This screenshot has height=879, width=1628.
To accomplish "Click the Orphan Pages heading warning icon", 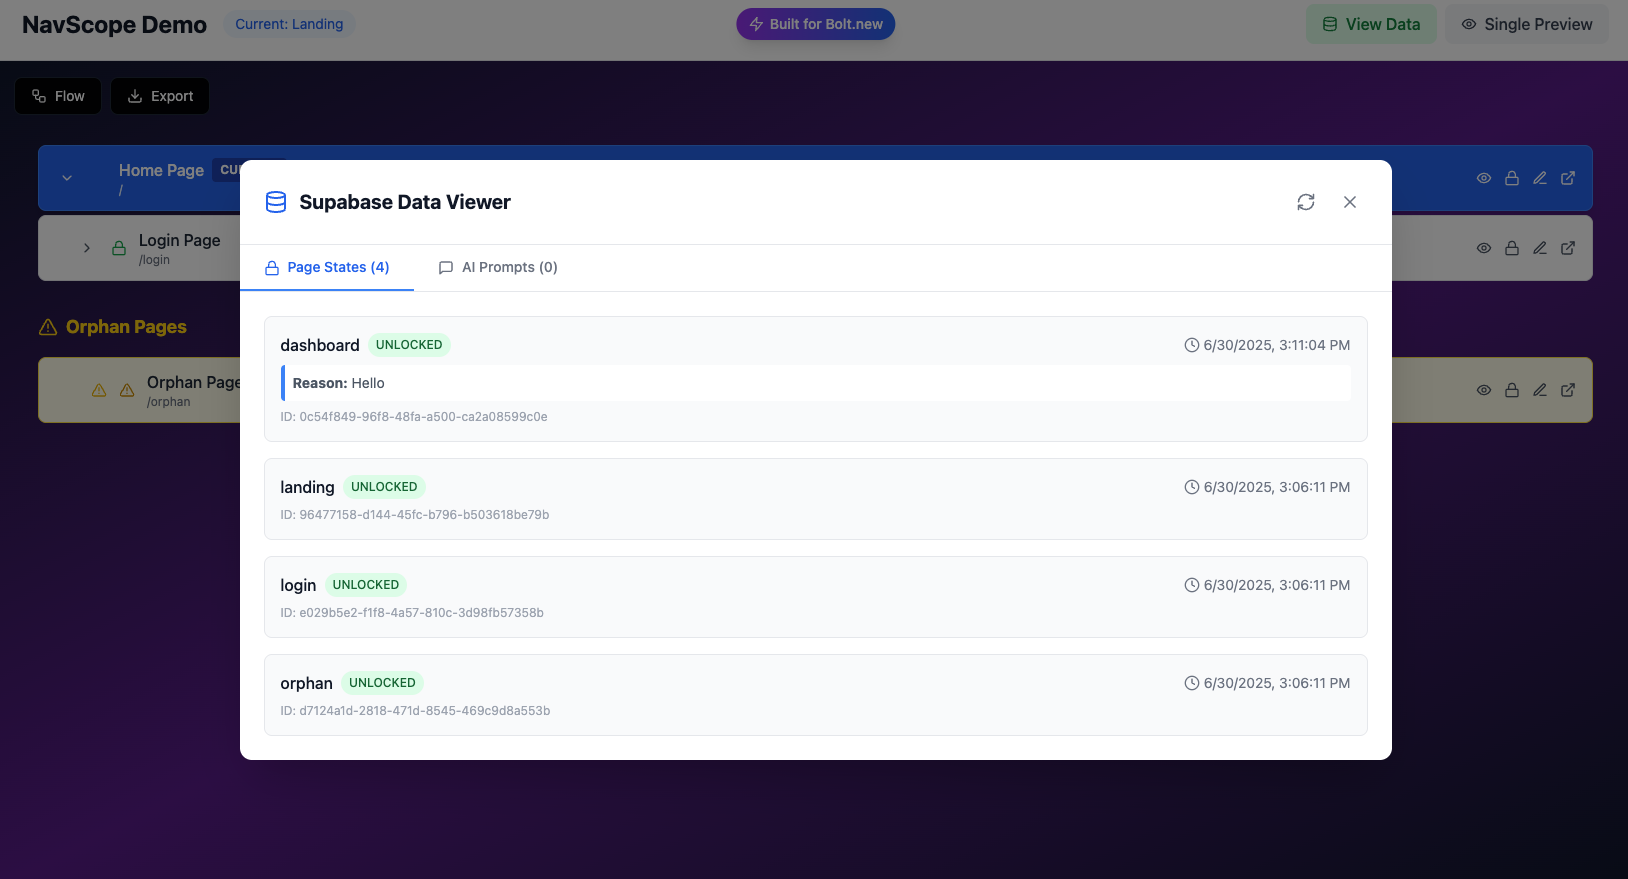I will click(48, 327).
